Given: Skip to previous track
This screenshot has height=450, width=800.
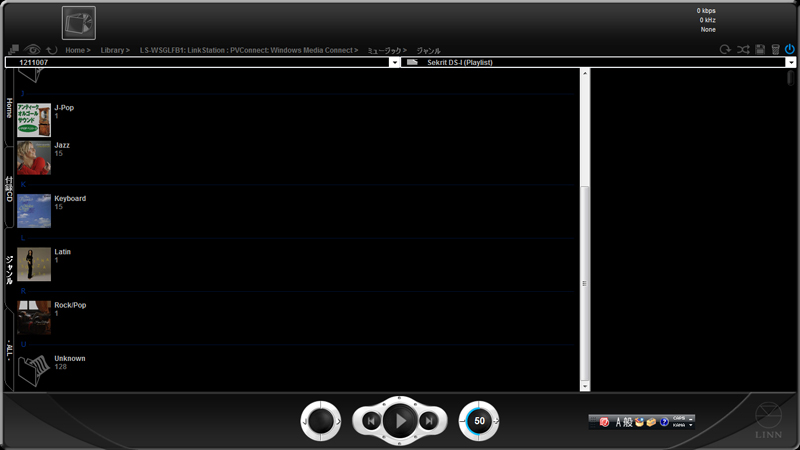Looking at the screenshot, I should [x=371, y=421].
